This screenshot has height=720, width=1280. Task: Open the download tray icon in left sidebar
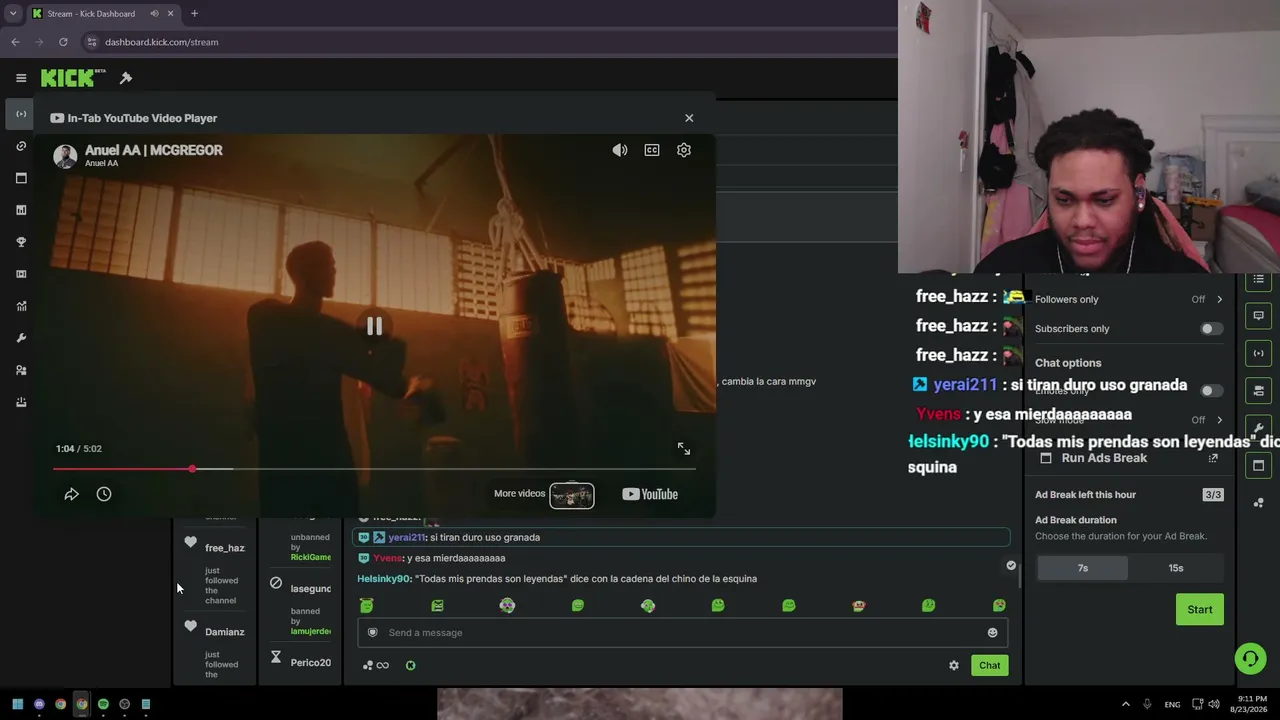coord(21,402)
